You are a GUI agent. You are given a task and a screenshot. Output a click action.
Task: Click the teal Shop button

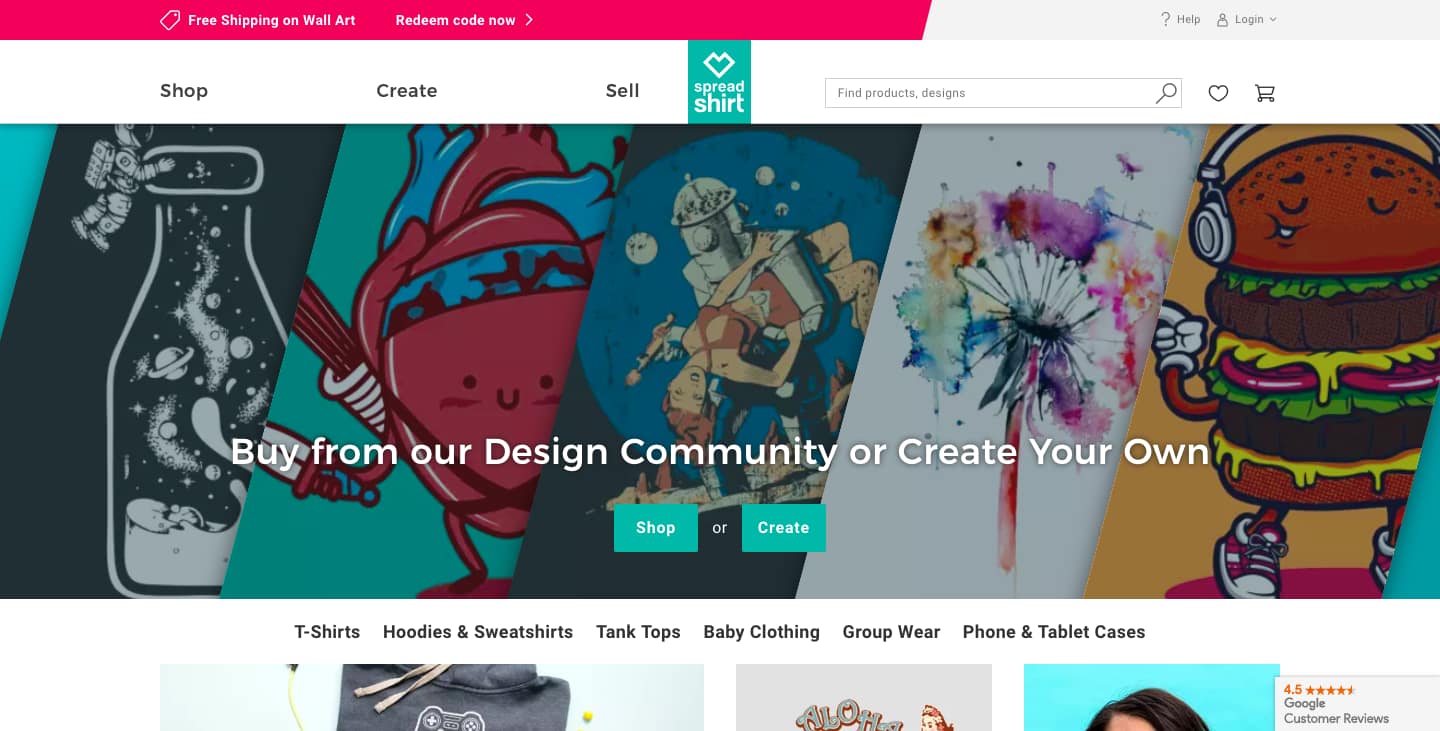click(656, 528)
